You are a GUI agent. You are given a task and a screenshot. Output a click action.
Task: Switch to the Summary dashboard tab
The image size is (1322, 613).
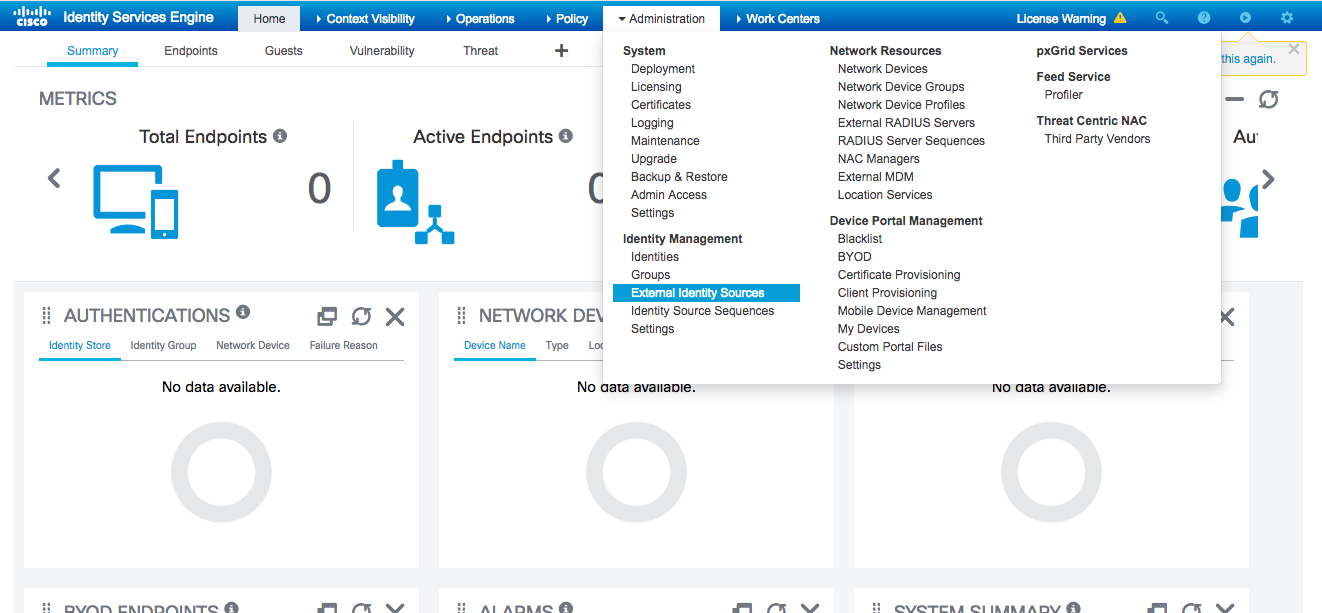(x=93, y=51)
